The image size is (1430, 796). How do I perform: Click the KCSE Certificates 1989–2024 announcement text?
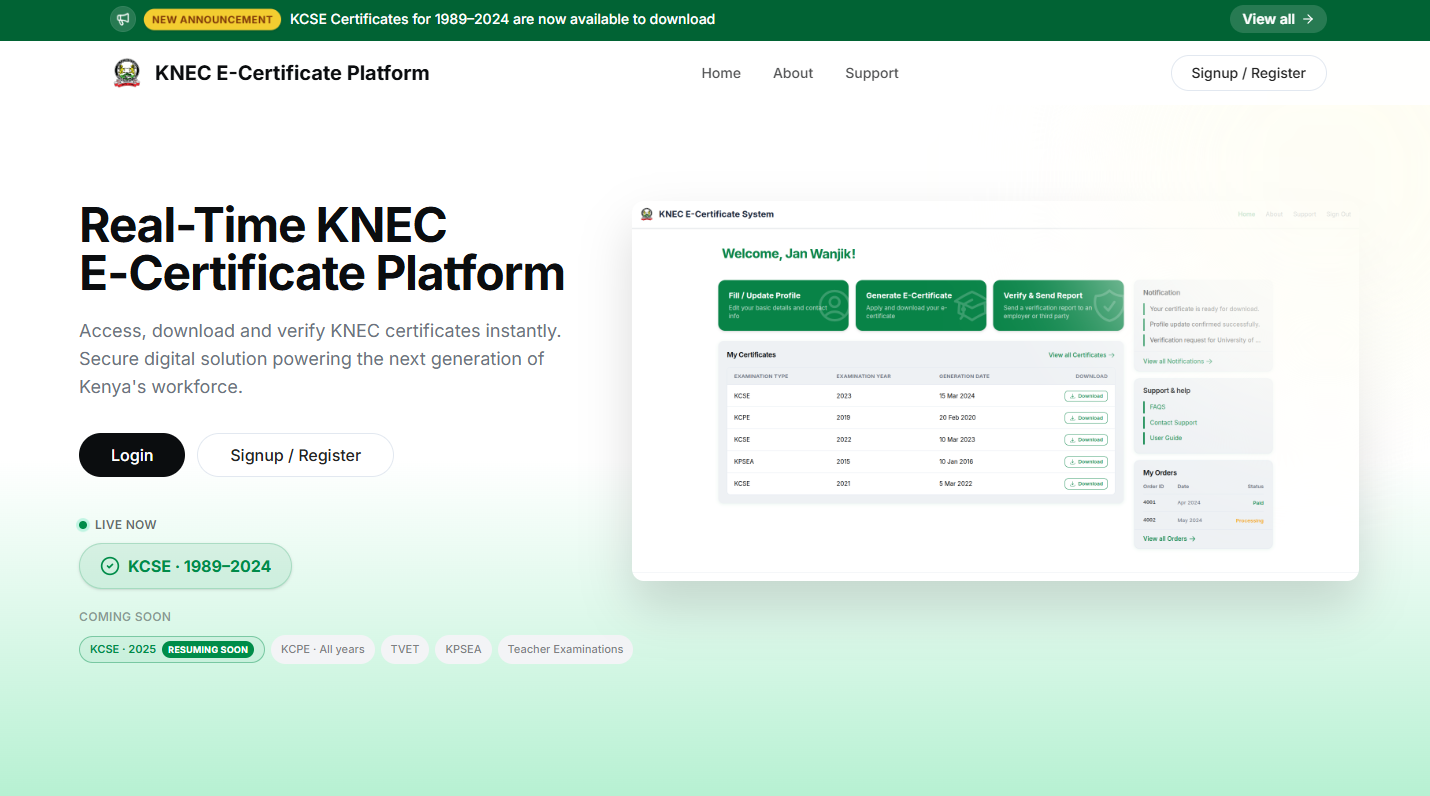(x=502, y=19)
